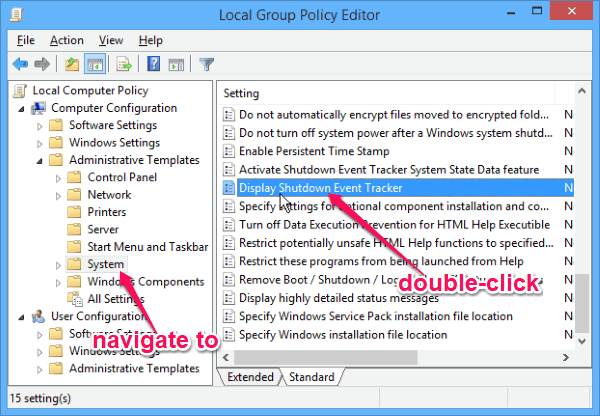This screenshot has width=600, height=416.
Task: Collapse the User Configuration node
Action: point(21,317)
